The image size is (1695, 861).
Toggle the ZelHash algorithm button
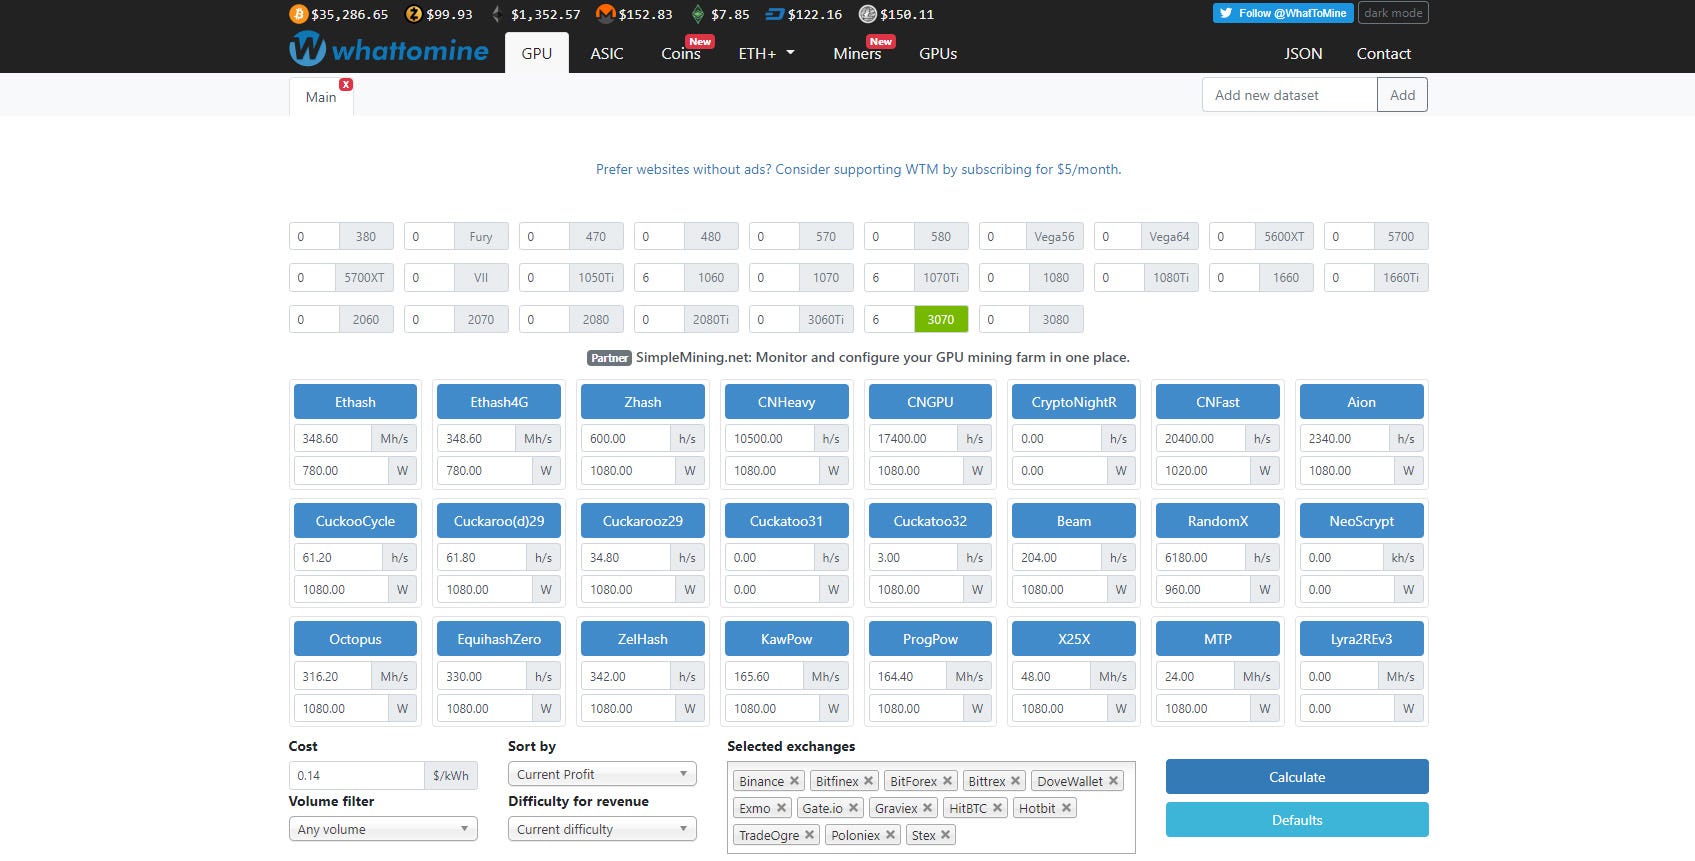pos(643,639)
